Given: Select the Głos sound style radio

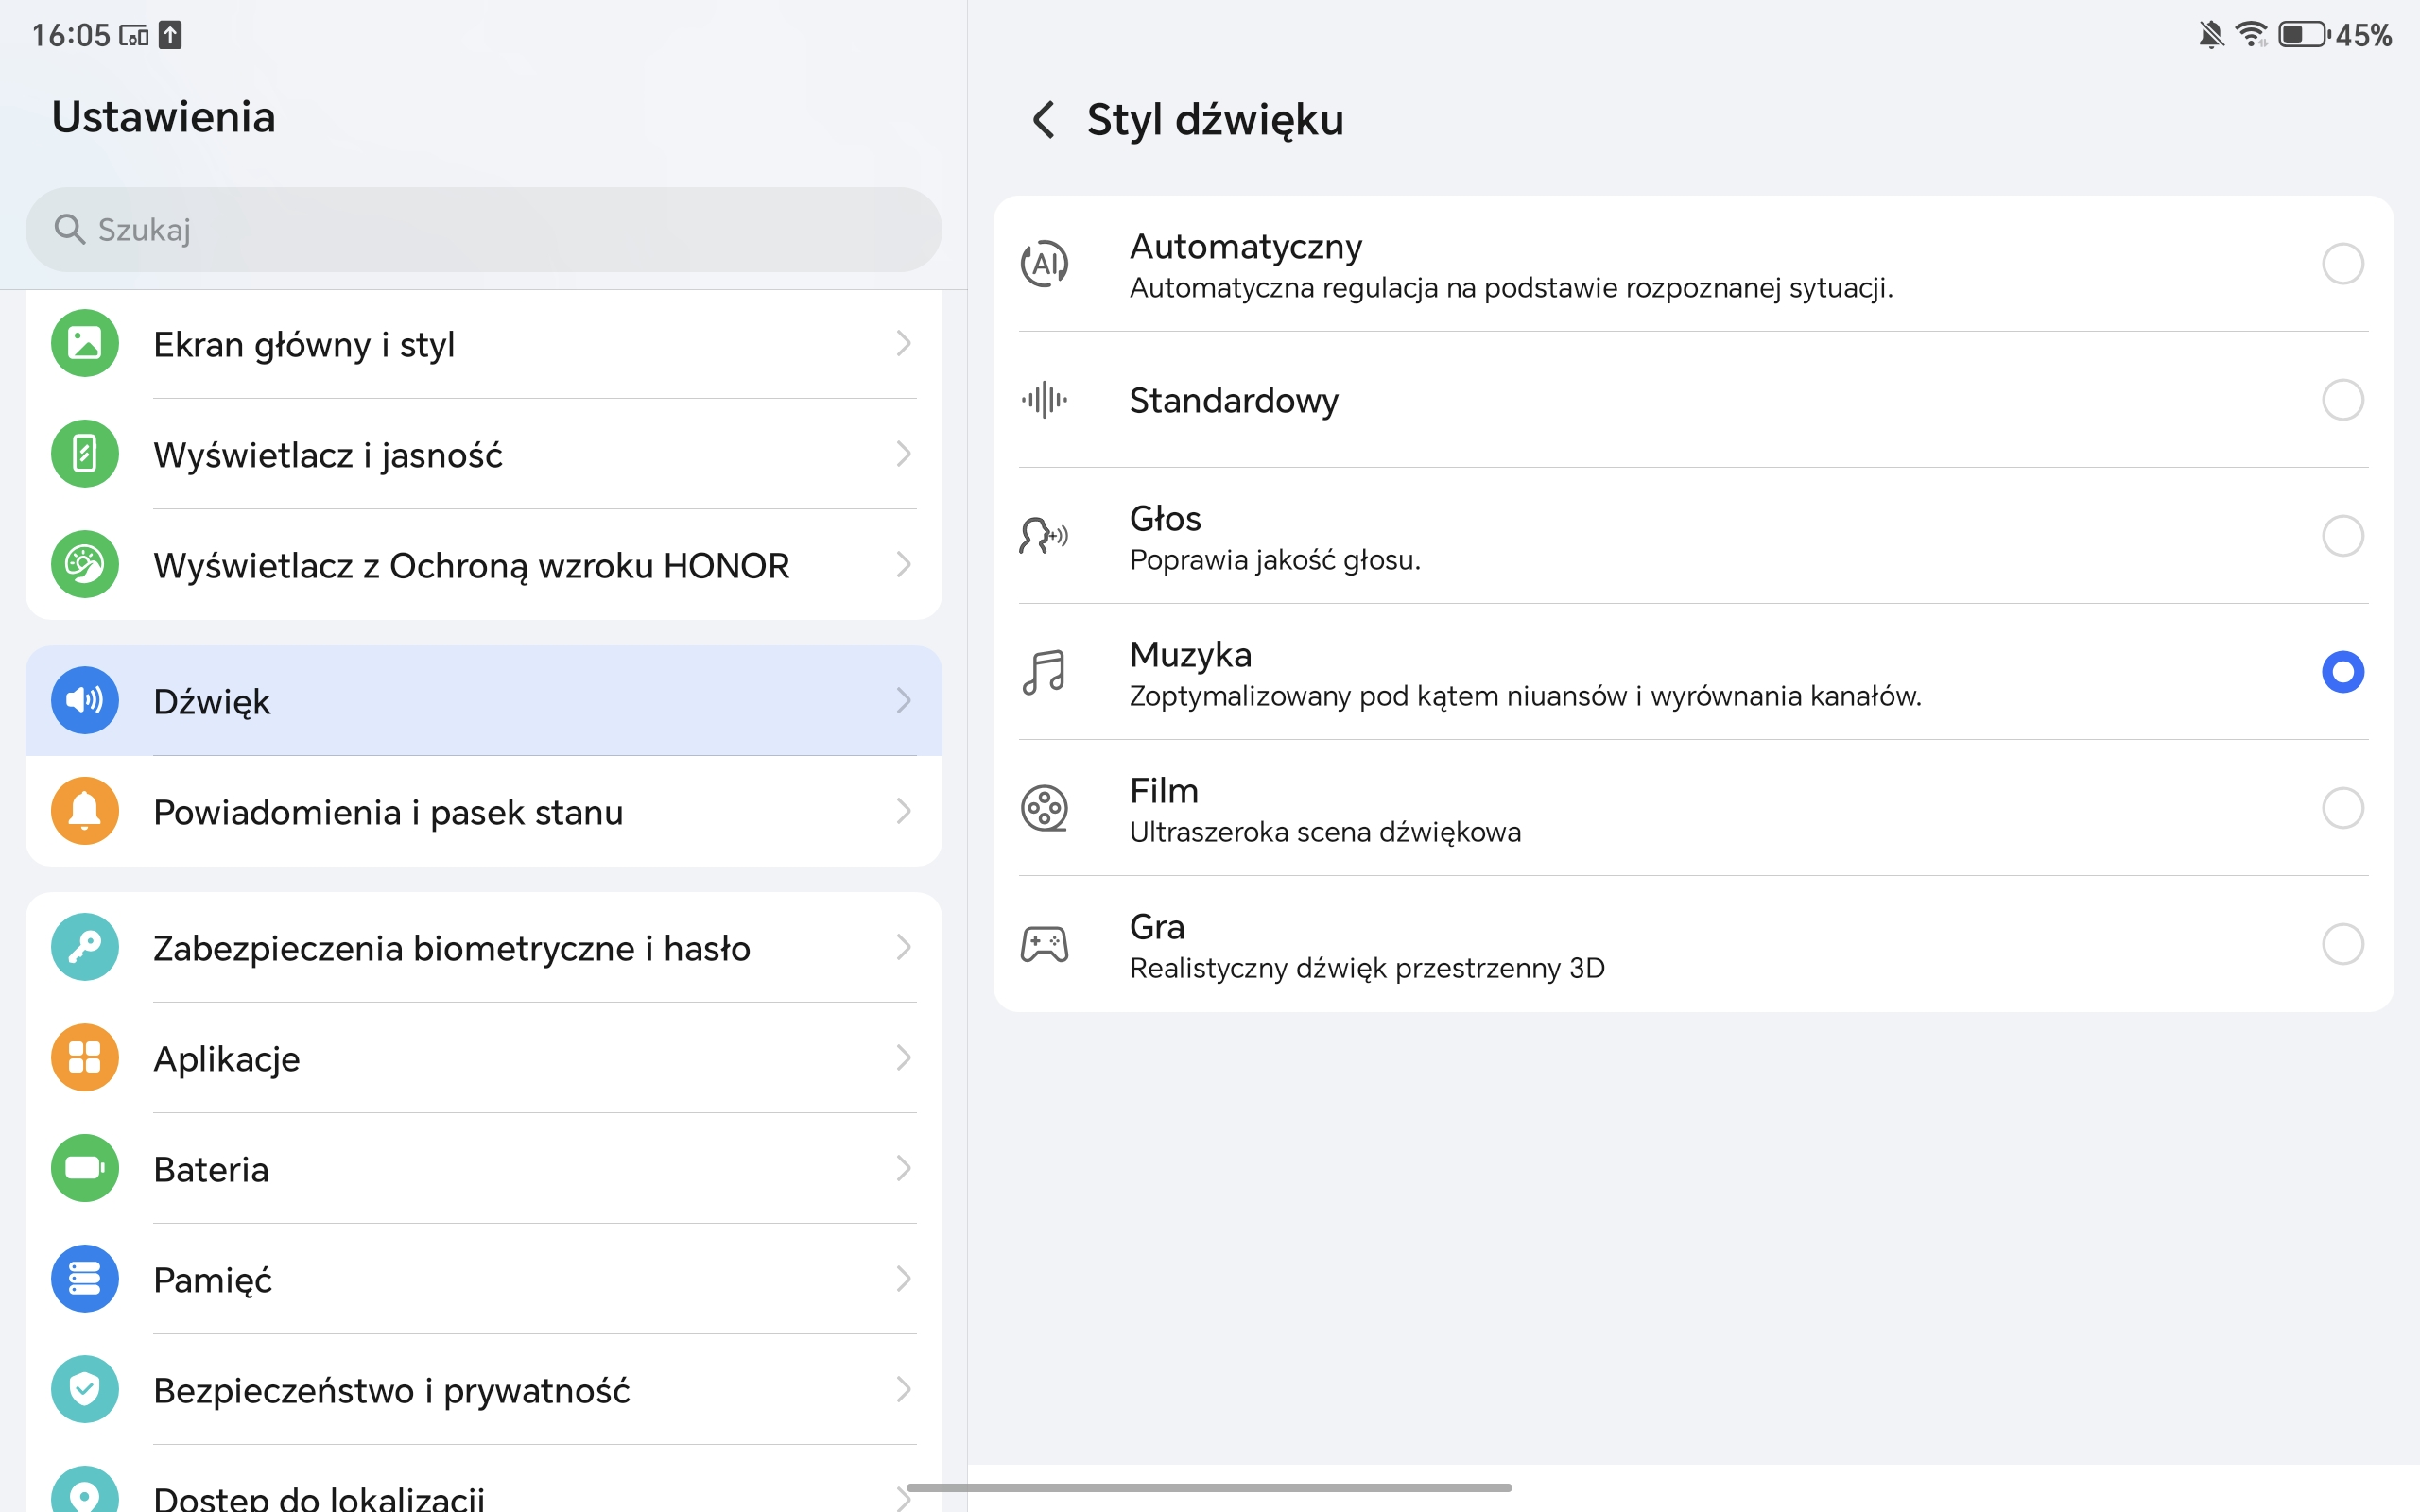Looking at the screenshot, I should (2342, 536).
